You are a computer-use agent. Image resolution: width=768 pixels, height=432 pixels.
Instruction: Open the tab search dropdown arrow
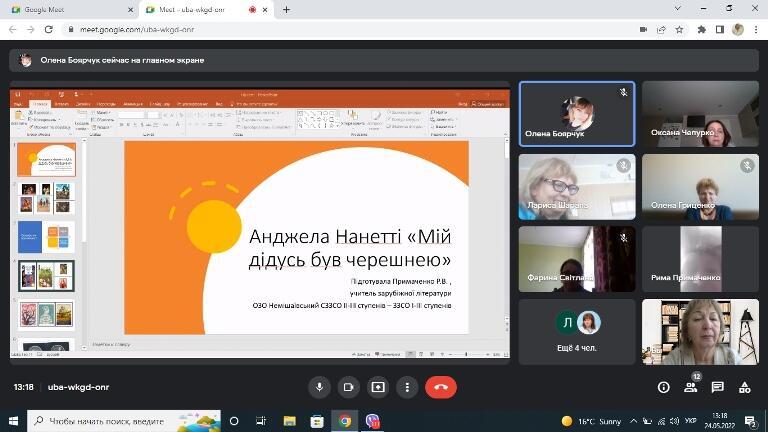[x=678, y=9]
